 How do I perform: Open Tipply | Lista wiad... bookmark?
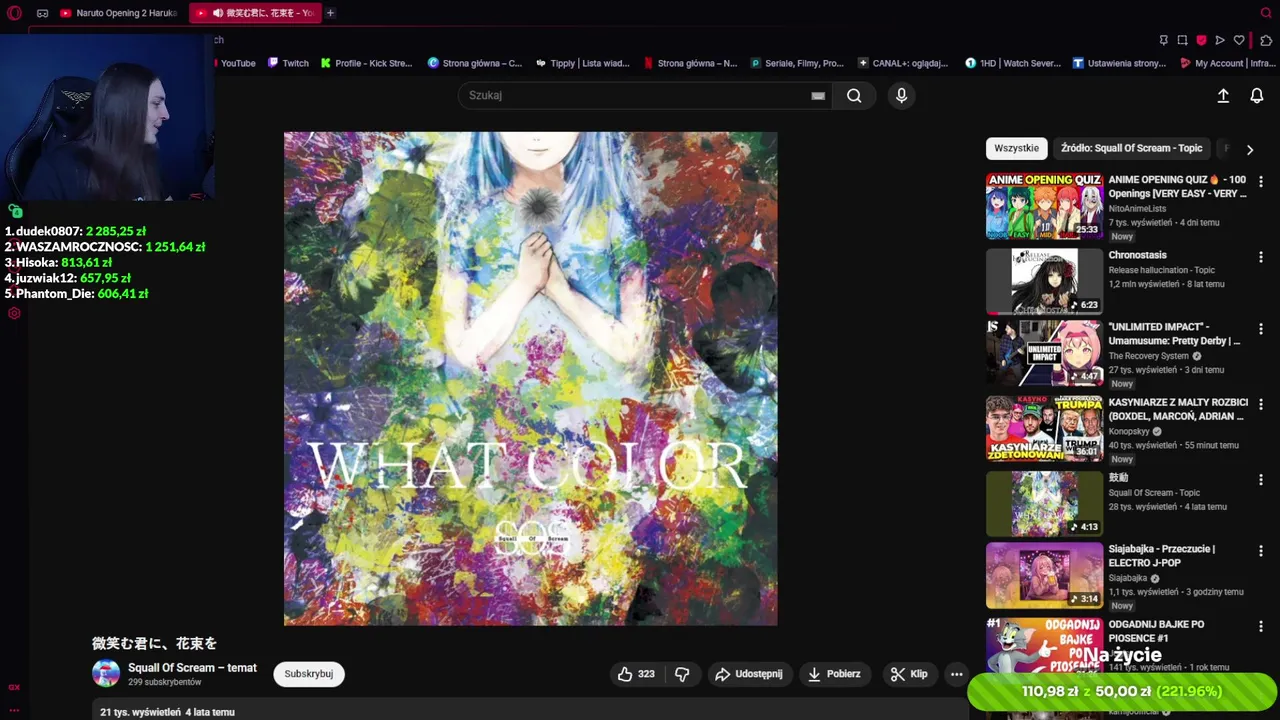coord(583,63)
